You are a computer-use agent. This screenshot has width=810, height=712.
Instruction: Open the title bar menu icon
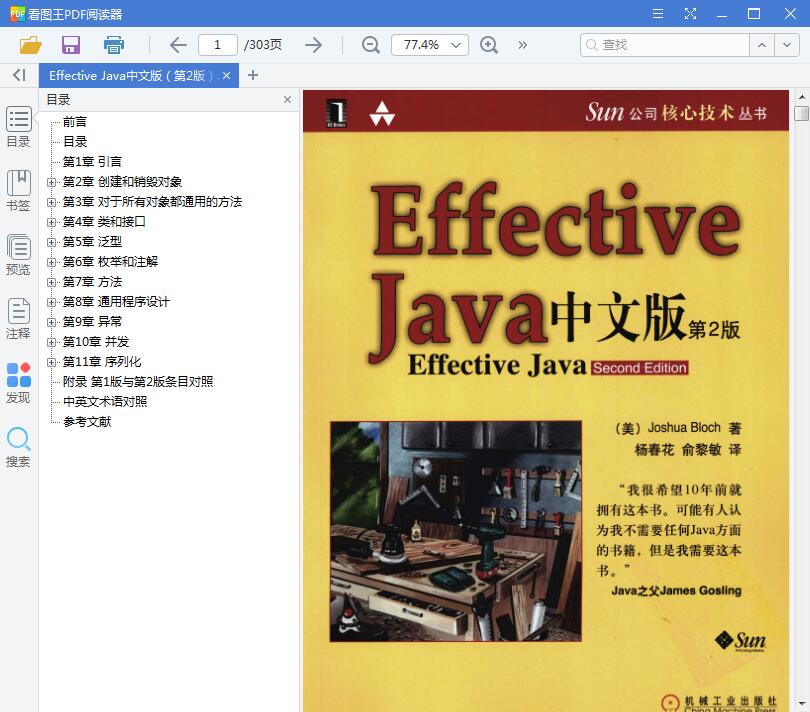(x=658, y=13)
